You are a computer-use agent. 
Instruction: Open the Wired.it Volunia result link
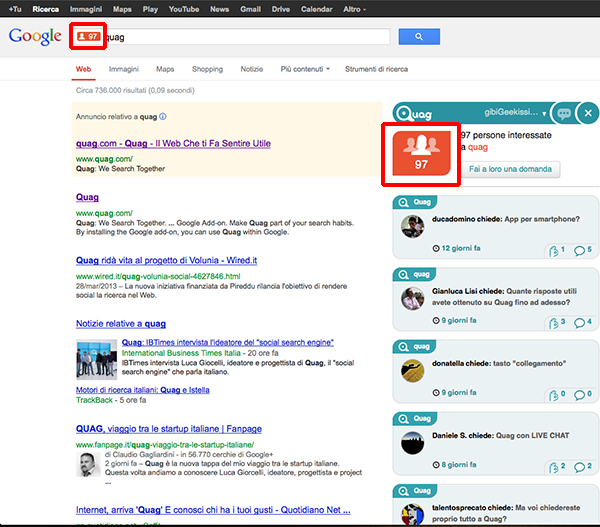click(x=166, y=261)
